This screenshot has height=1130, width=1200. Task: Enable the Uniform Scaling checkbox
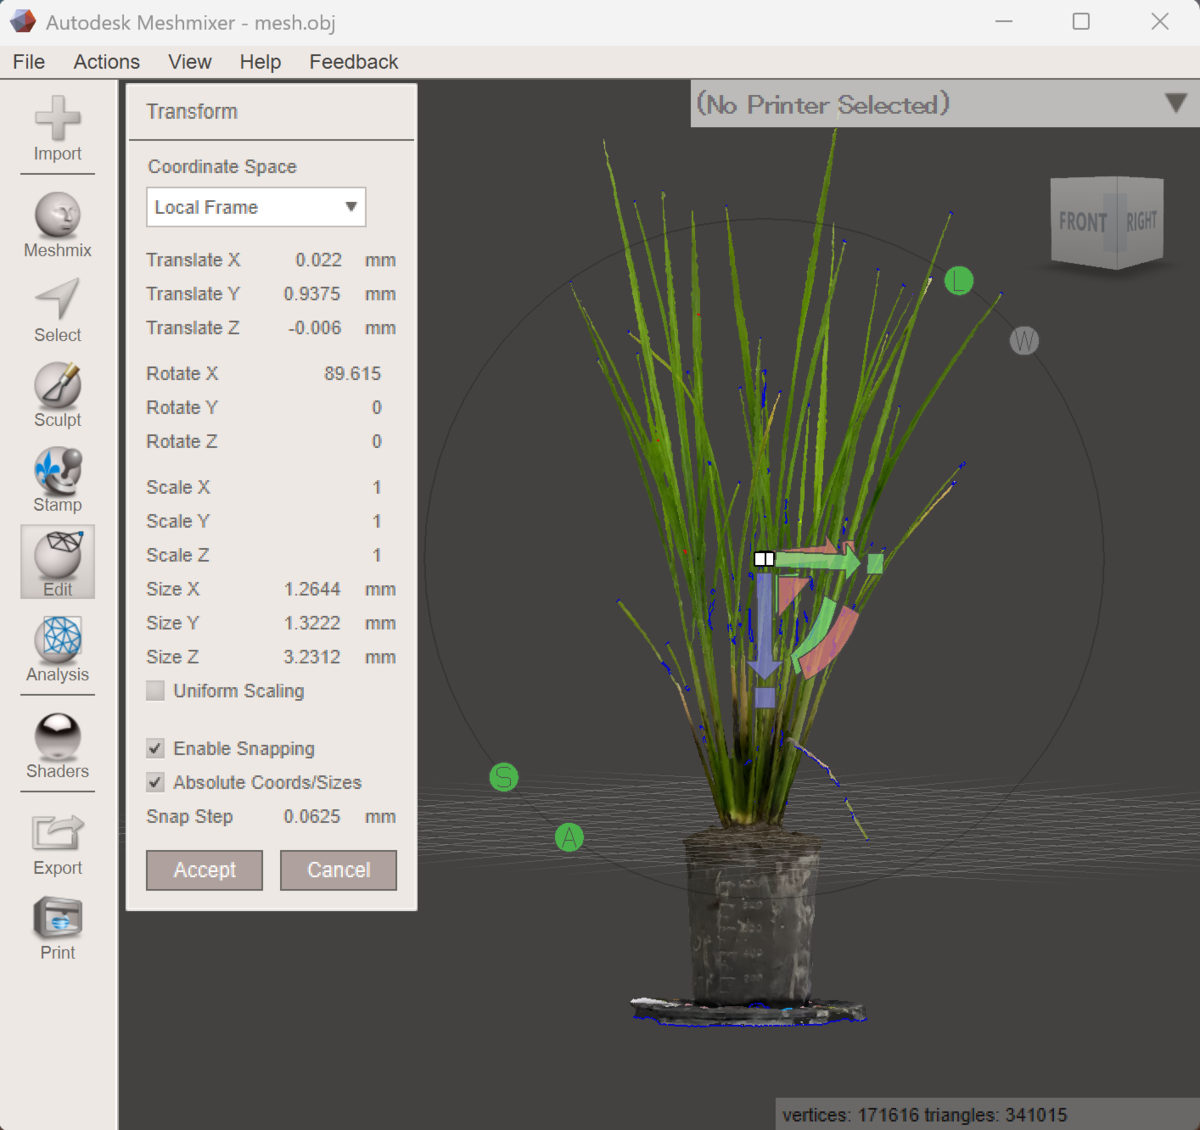(155, 691)
